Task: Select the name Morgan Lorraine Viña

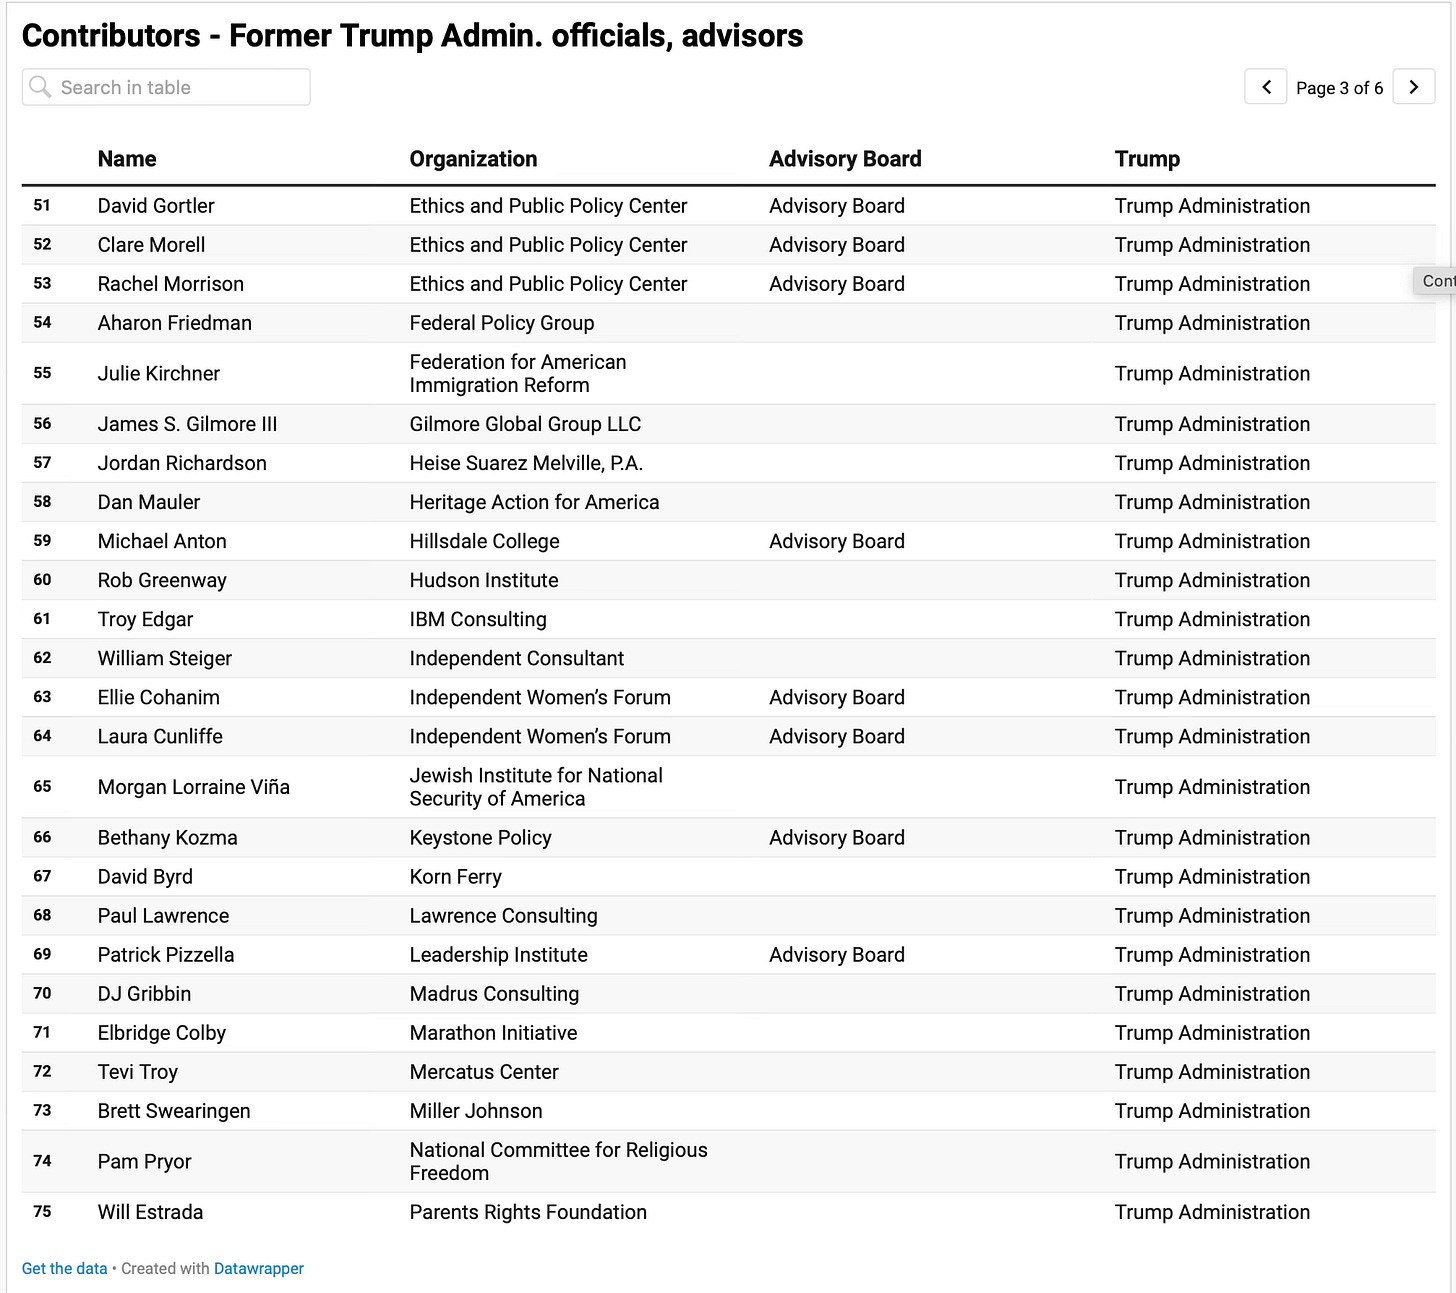Action: click(194, 787)
